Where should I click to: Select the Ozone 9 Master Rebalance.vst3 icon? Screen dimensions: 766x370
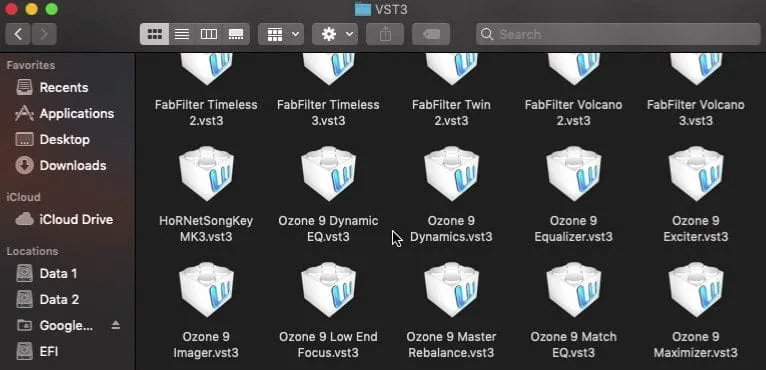pos(451,289)
